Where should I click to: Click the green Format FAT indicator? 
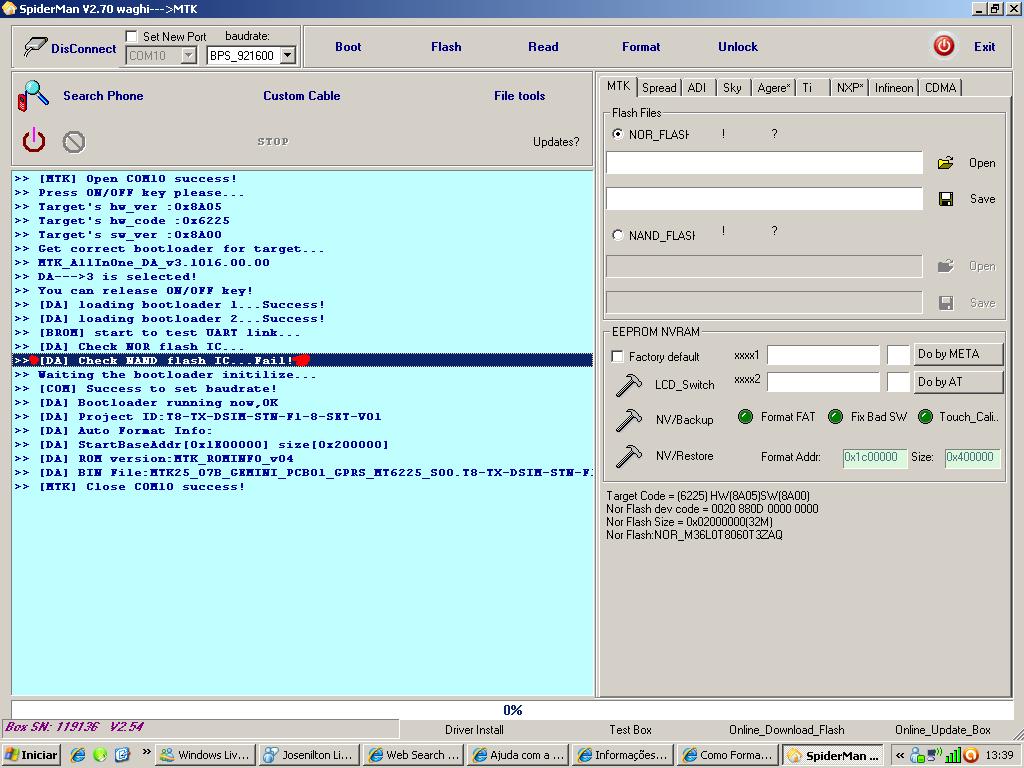[745, 417]
